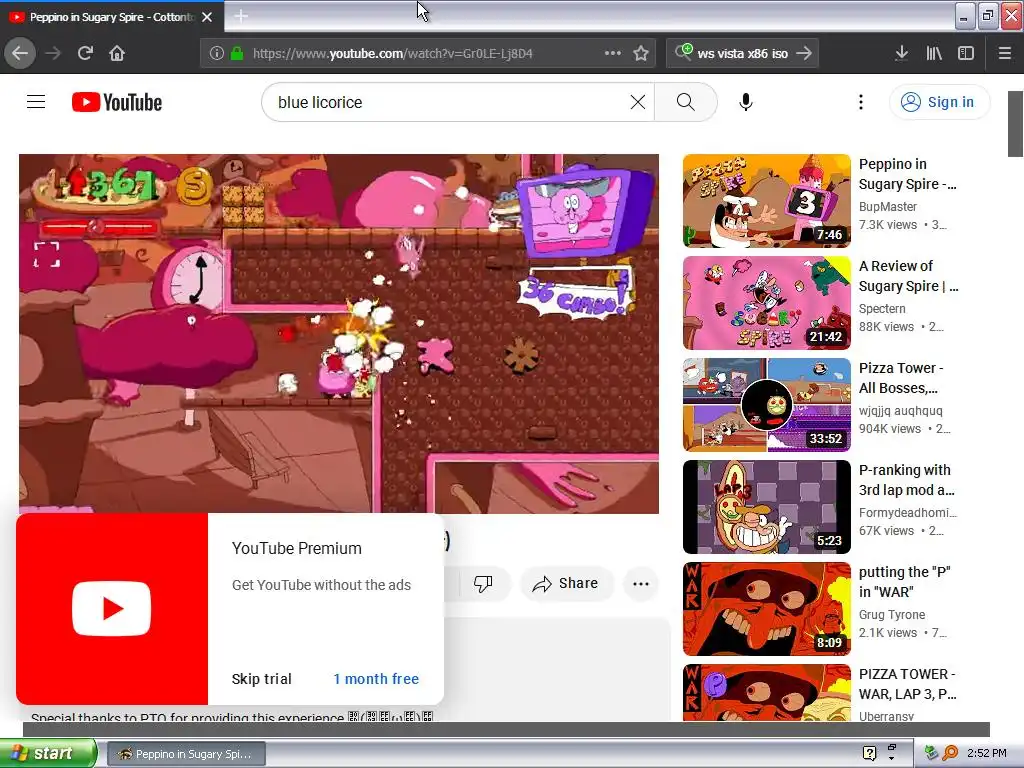
Task: Click Skip trial in the Premium popup
Action: pos(261,679)
